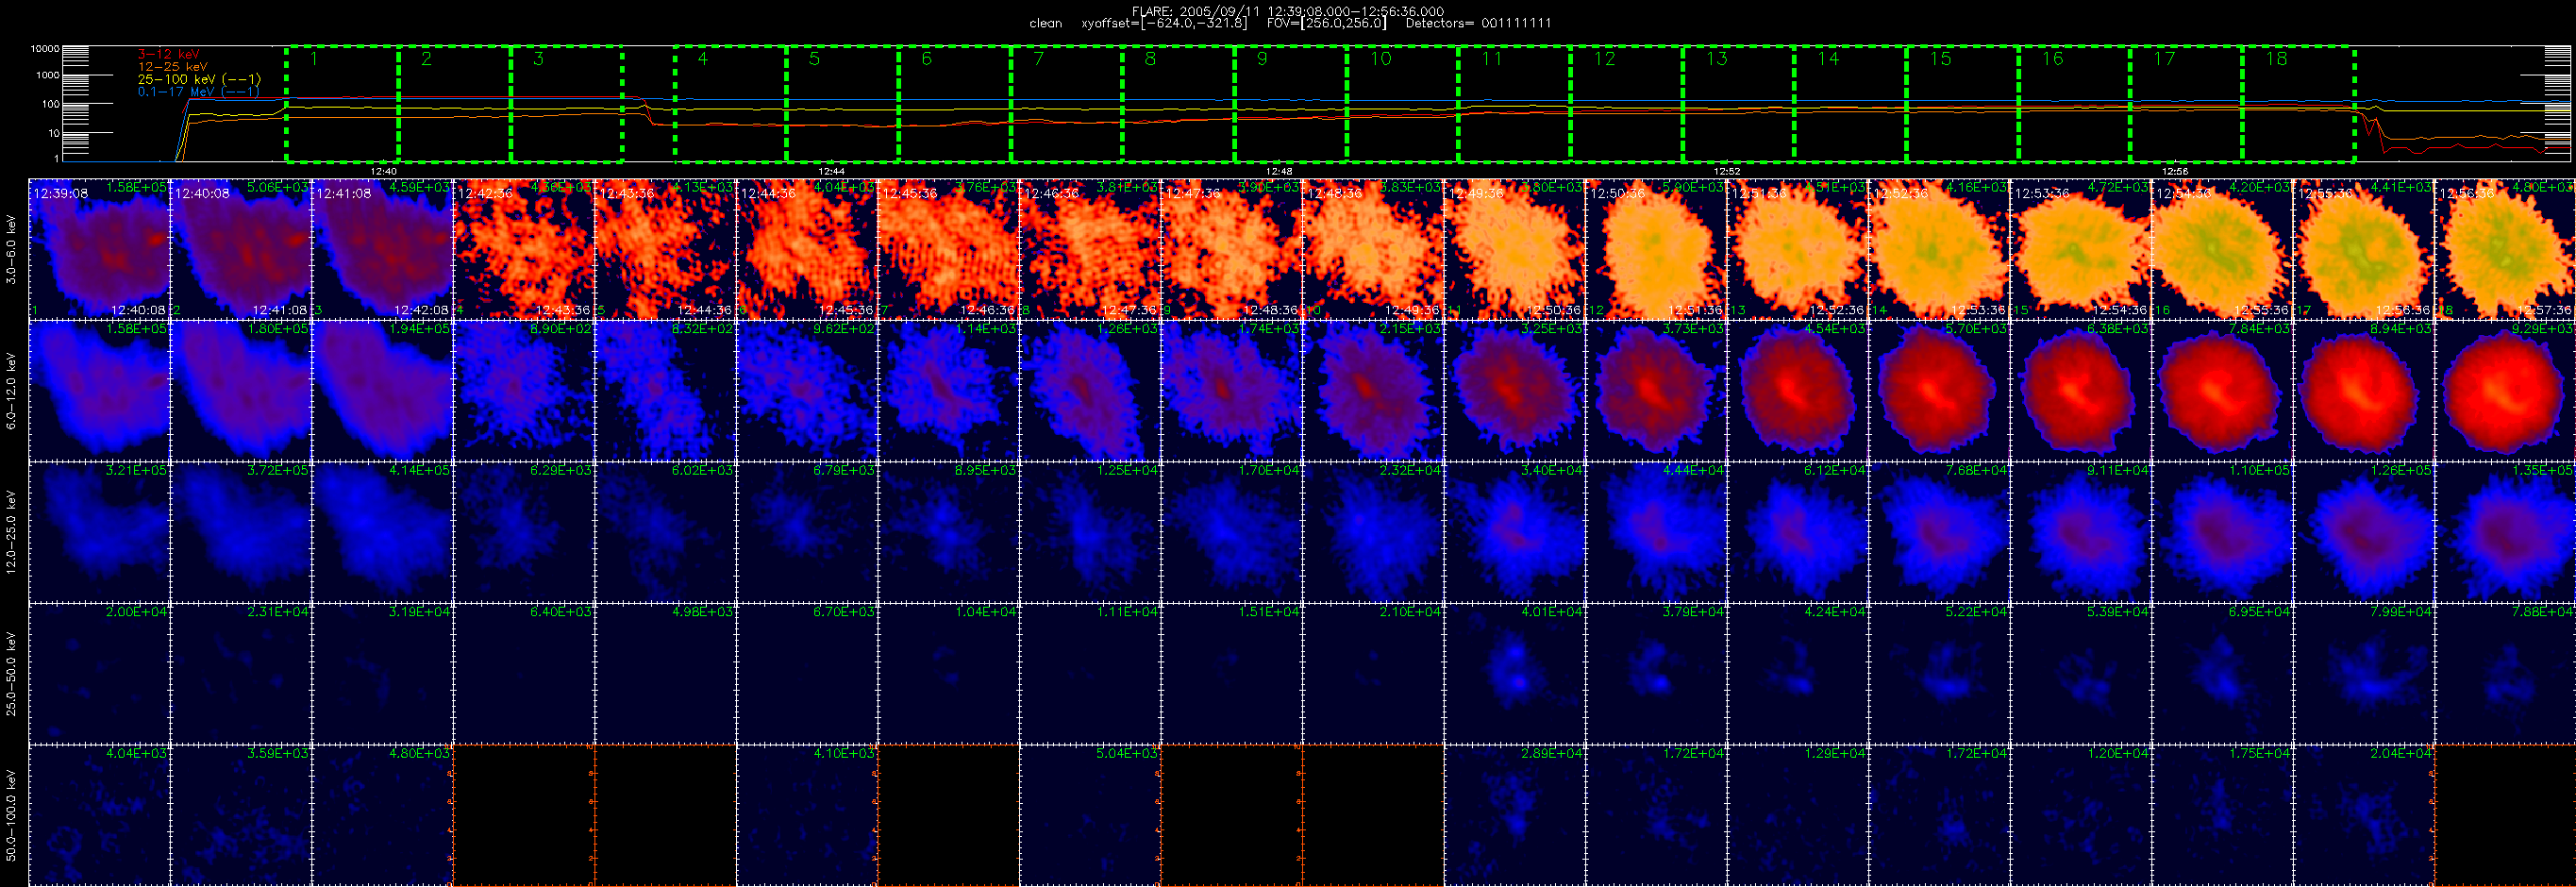
Task: Click the 10000 y-axis label
Action: [x=45, y=49]
